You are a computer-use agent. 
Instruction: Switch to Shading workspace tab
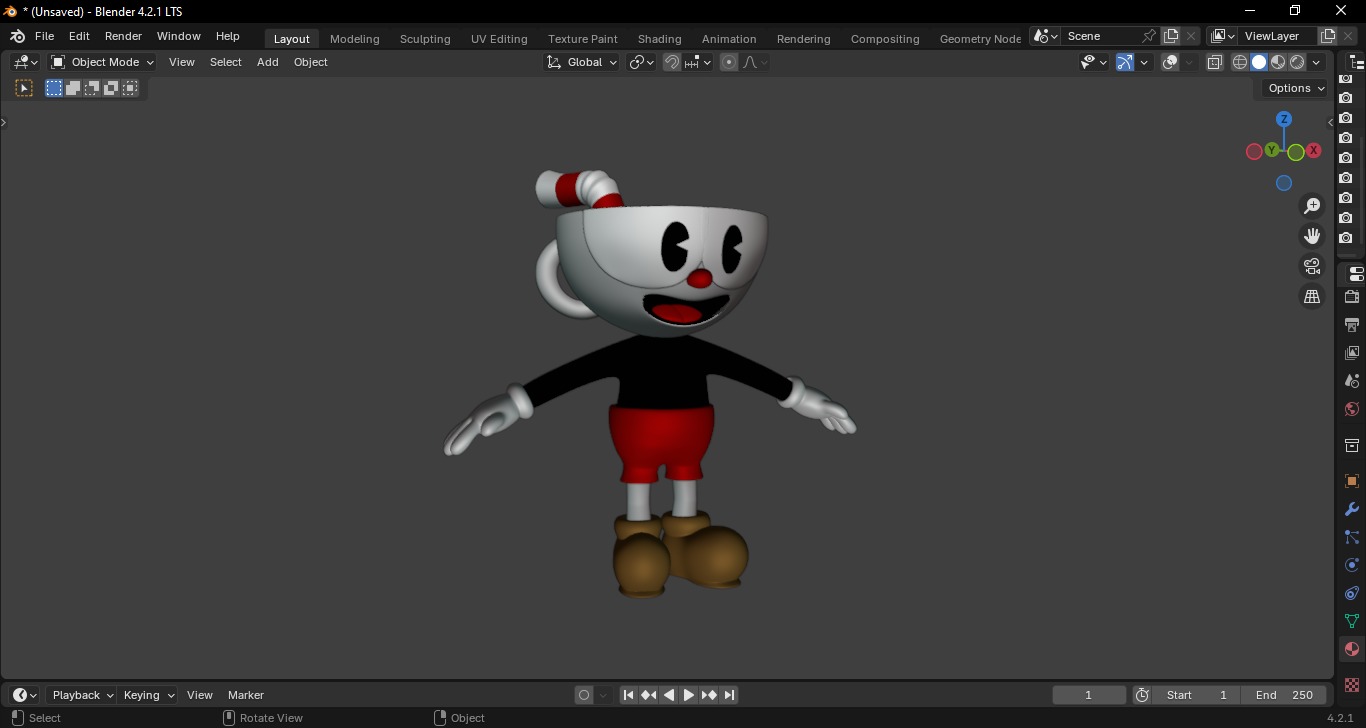point(659,39)
